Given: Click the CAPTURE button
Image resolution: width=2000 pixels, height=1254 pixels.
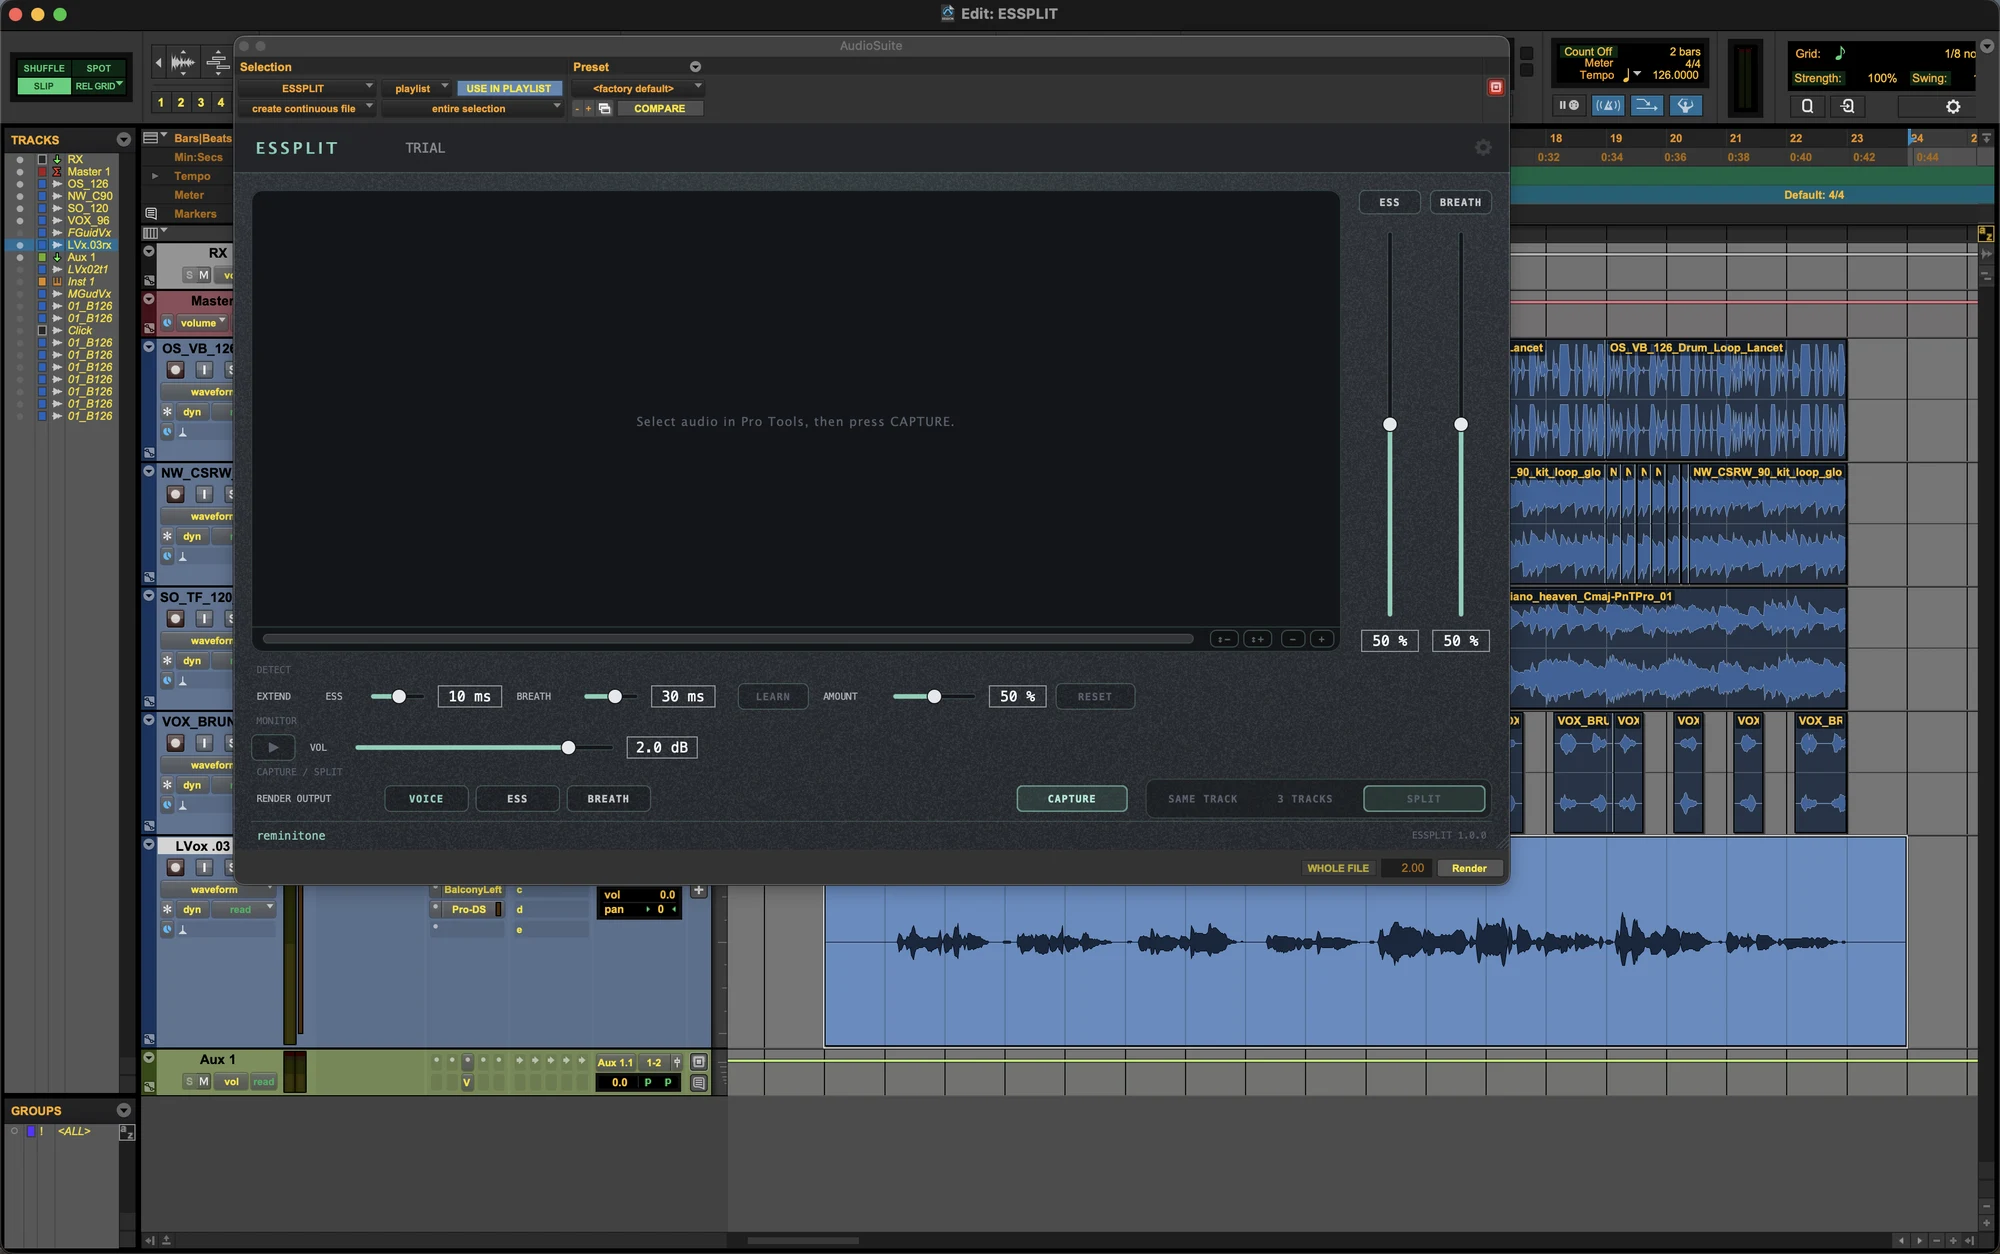Looking at the screenshot, I should [1071, 798].
